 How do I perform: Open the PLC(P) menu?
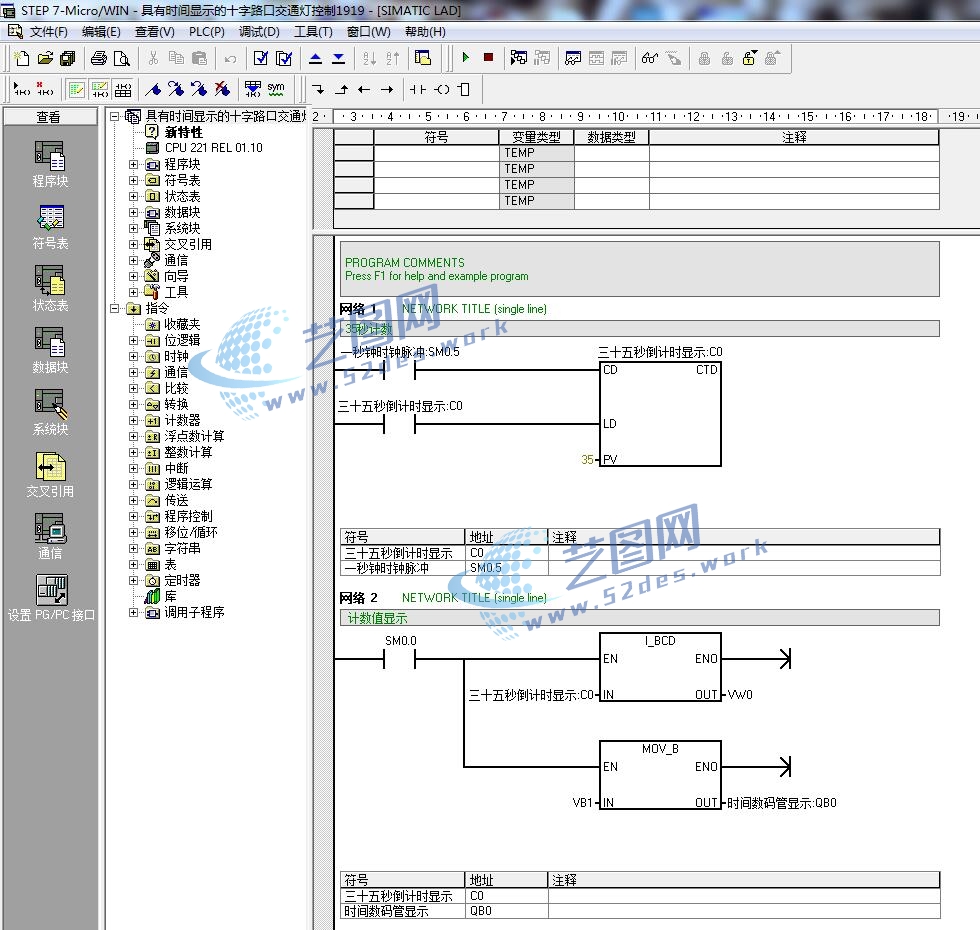click(x=207, y=32)
